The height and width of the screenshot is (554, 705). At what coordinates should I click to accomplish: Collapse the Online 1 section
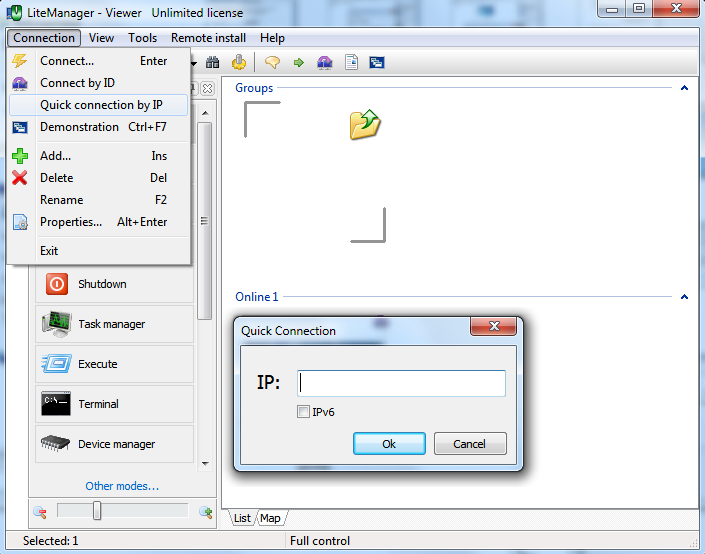click(684, 297)
